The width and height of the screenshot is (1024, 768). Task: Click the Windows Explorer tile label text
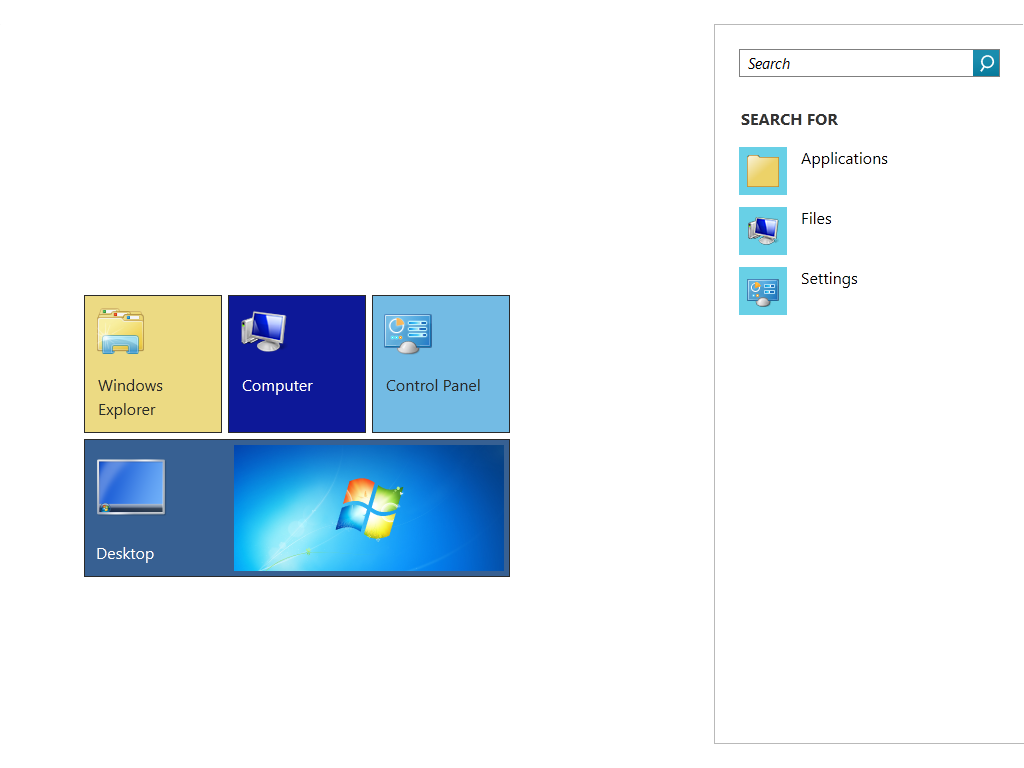tap(130, 397)
